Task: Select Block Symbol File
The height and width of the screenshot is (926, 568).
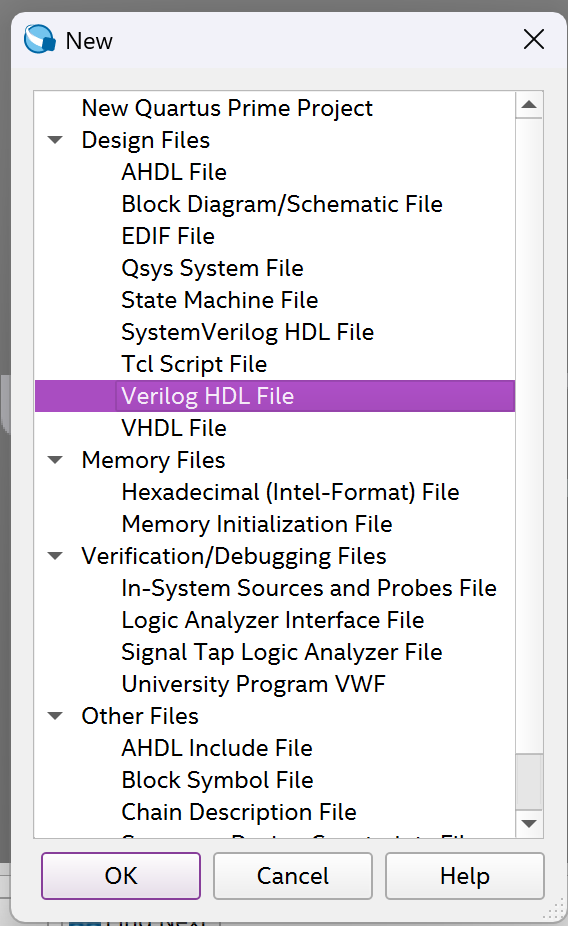Action: point(217,780)
